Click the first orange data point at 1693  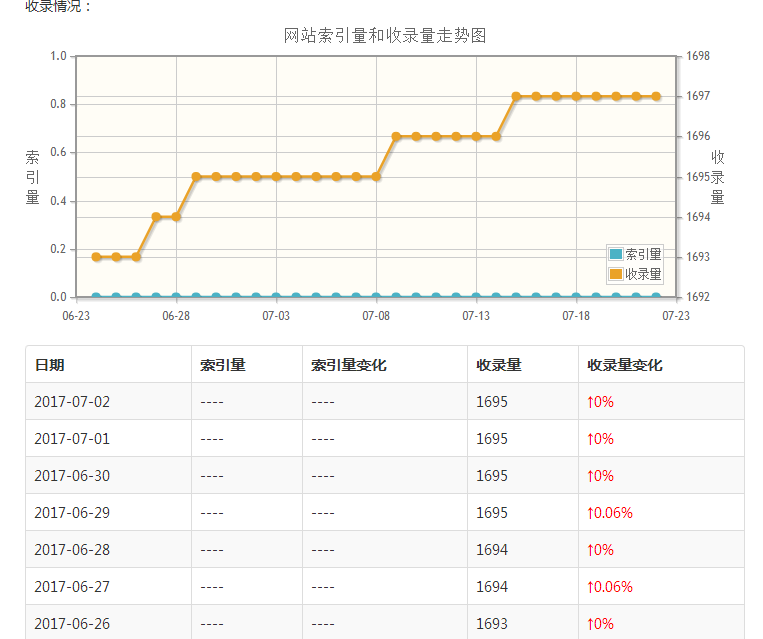click(x=96, y=257)
